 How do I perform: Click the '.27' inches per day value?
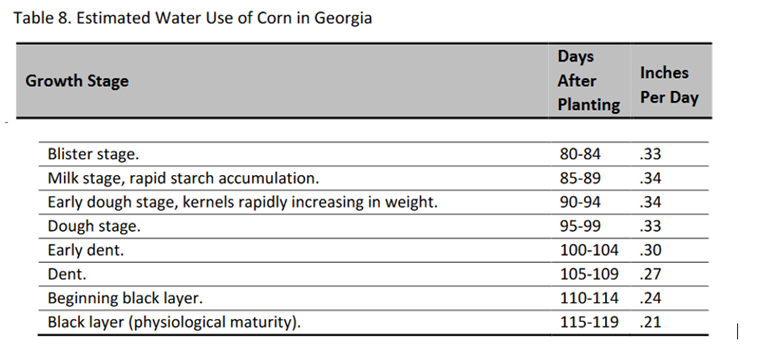click(650, 274)
